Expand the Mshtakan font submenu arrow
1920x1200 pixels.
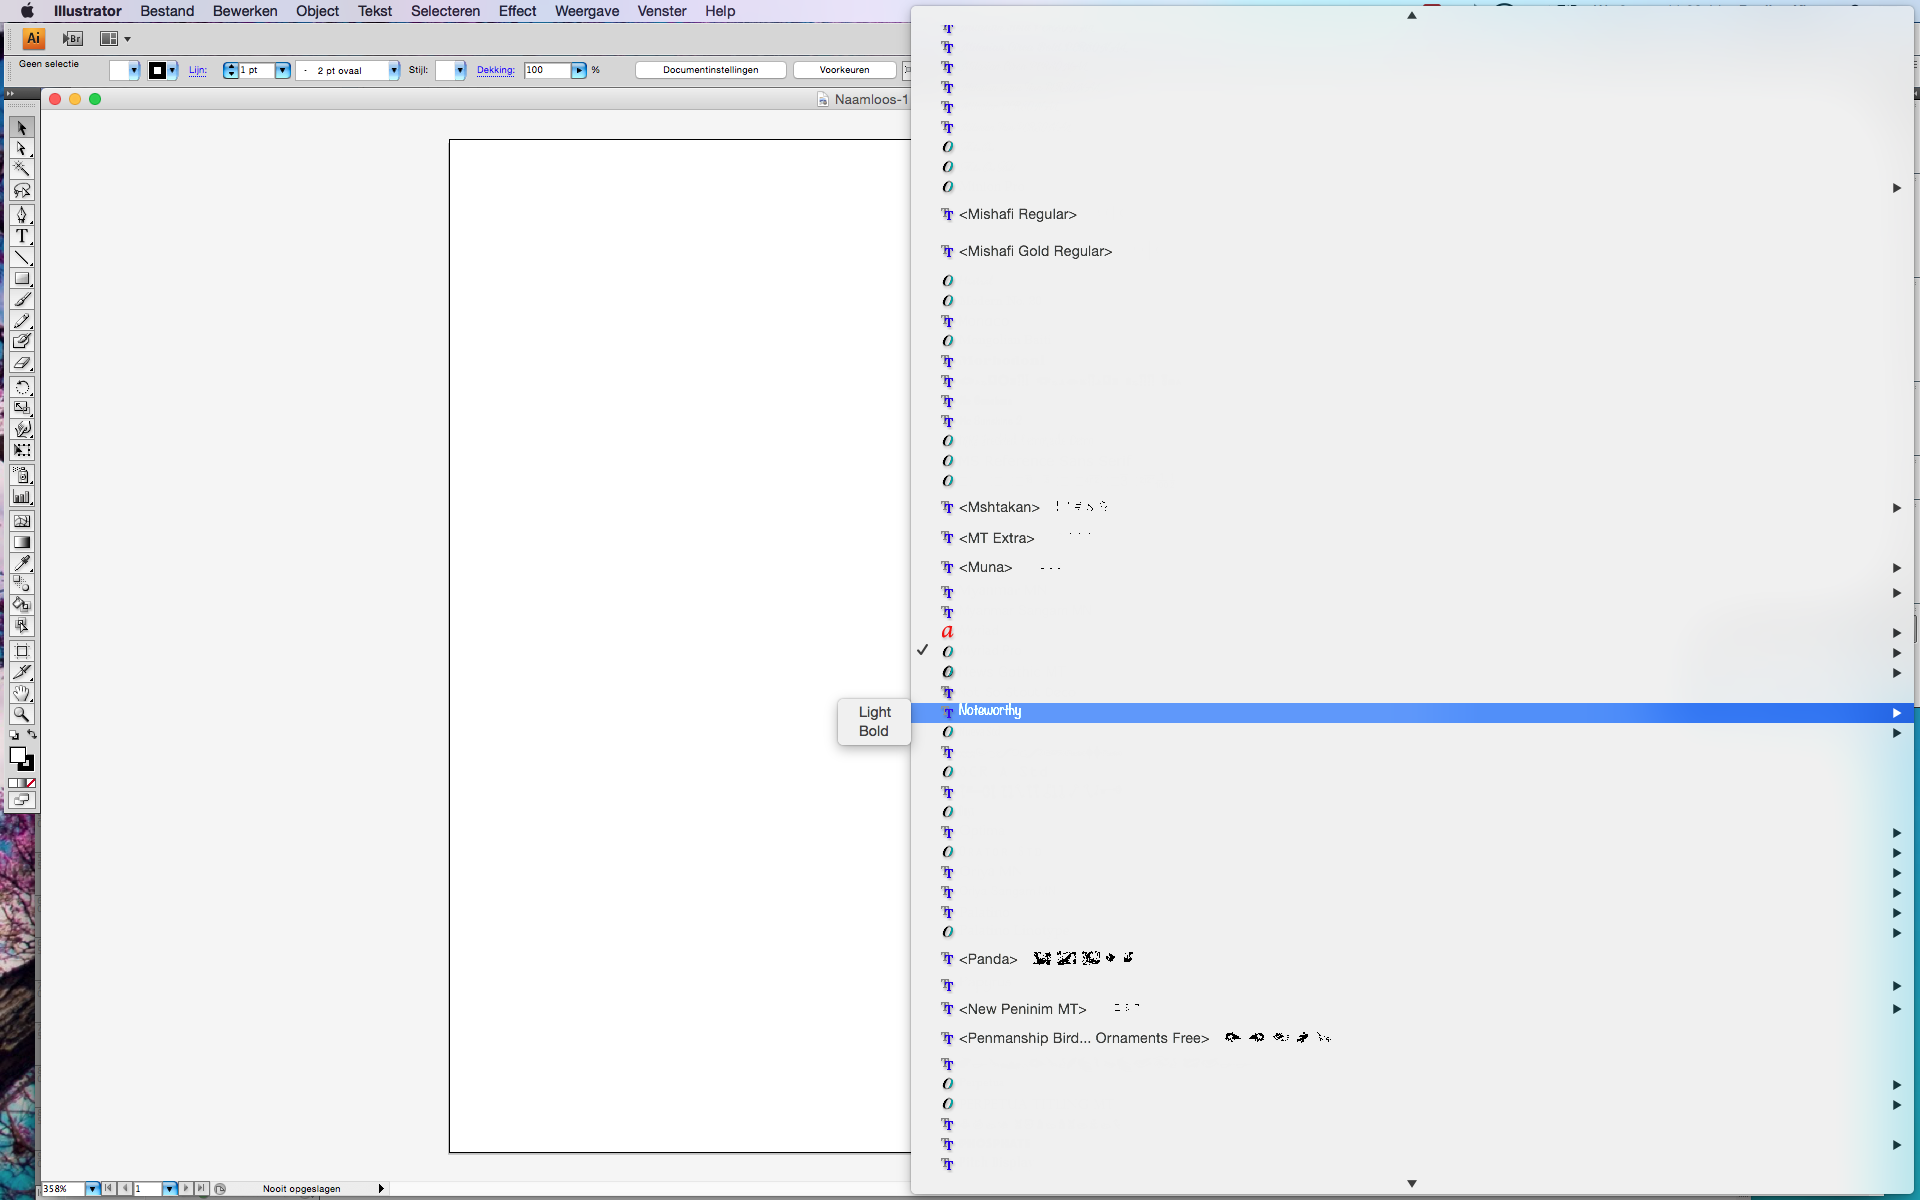[x=1897, y=508]
